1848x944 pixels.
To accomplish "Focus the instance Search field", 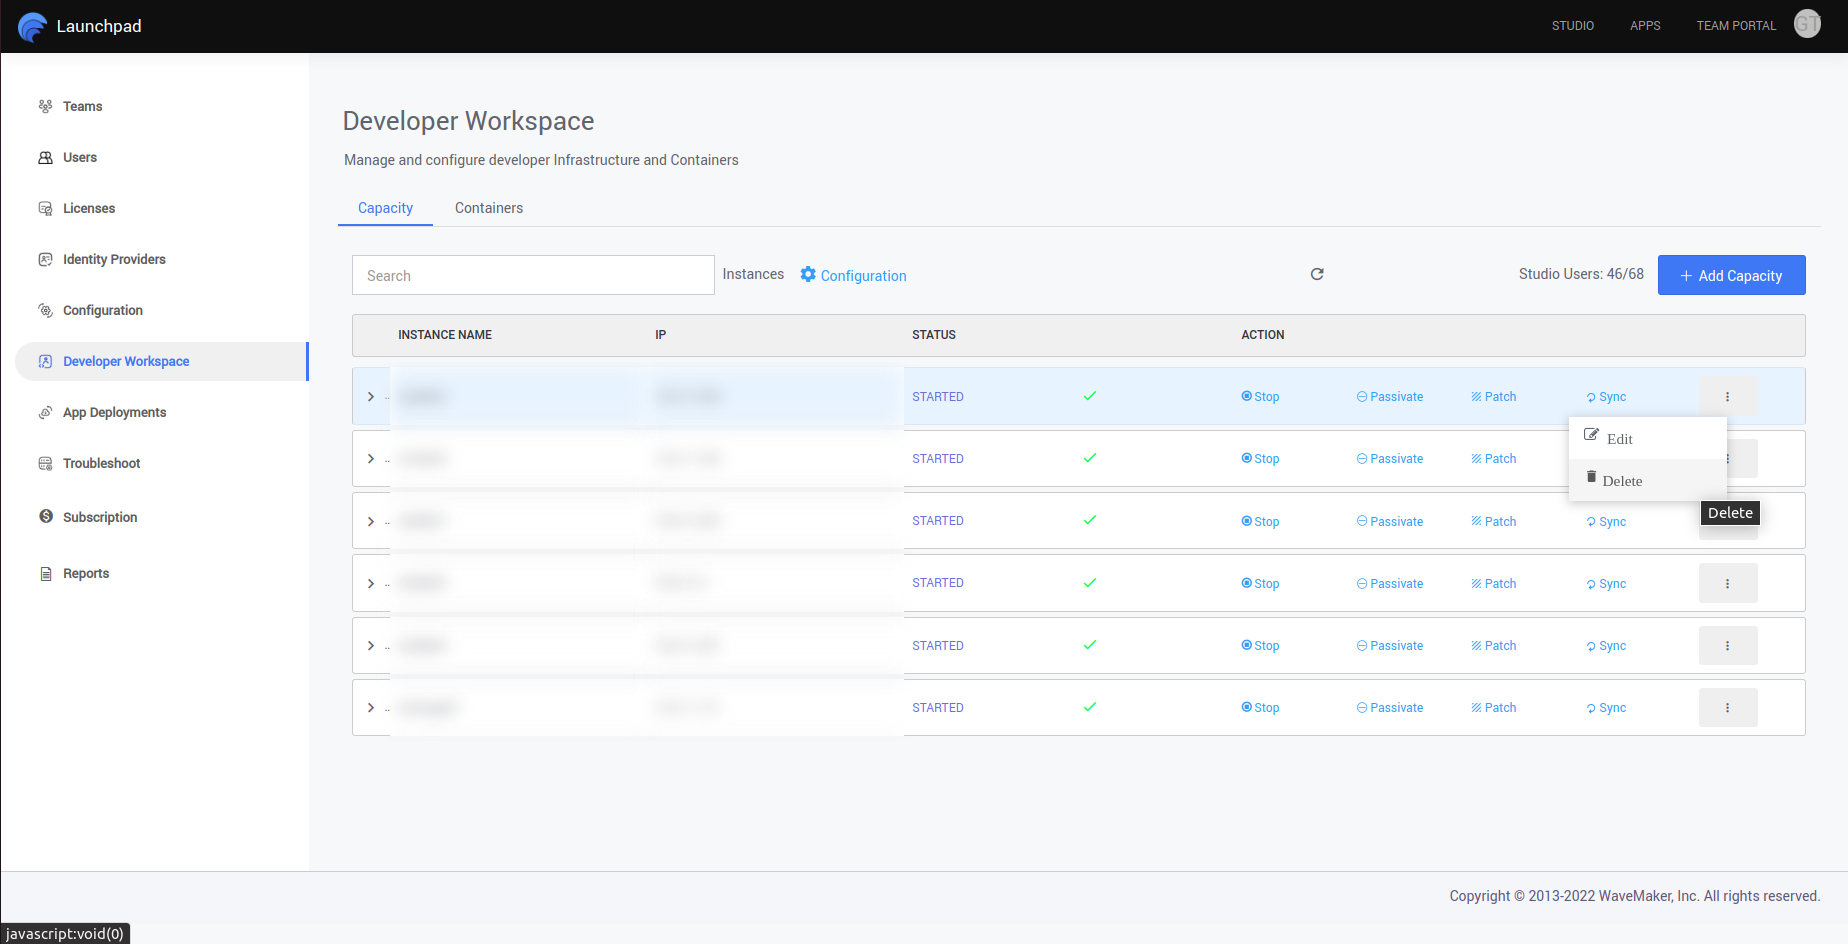I will [x=533, y=275].
